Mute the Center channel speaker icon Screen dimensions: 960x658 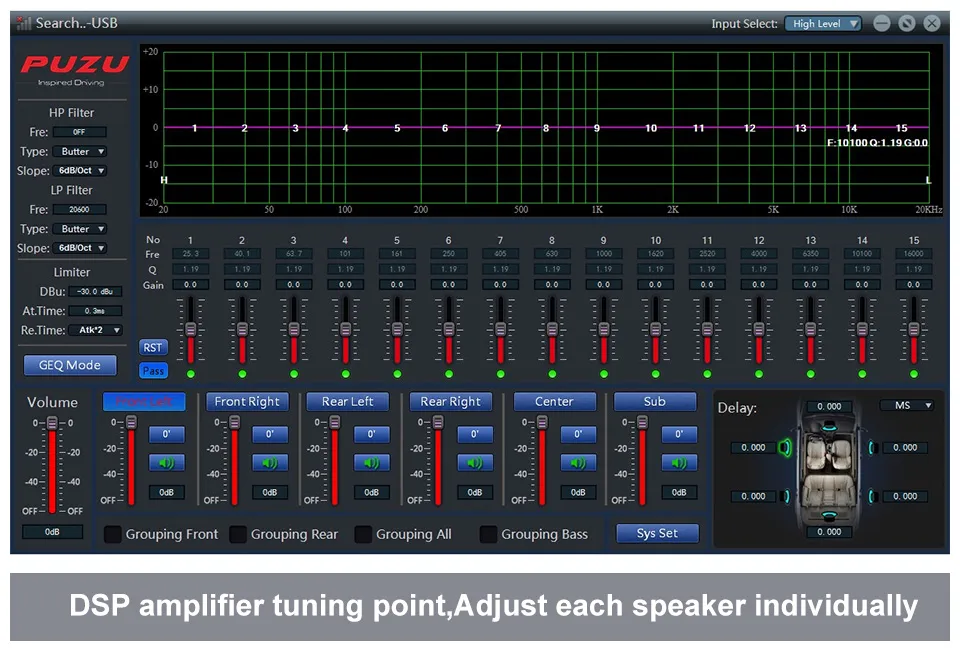578,463
